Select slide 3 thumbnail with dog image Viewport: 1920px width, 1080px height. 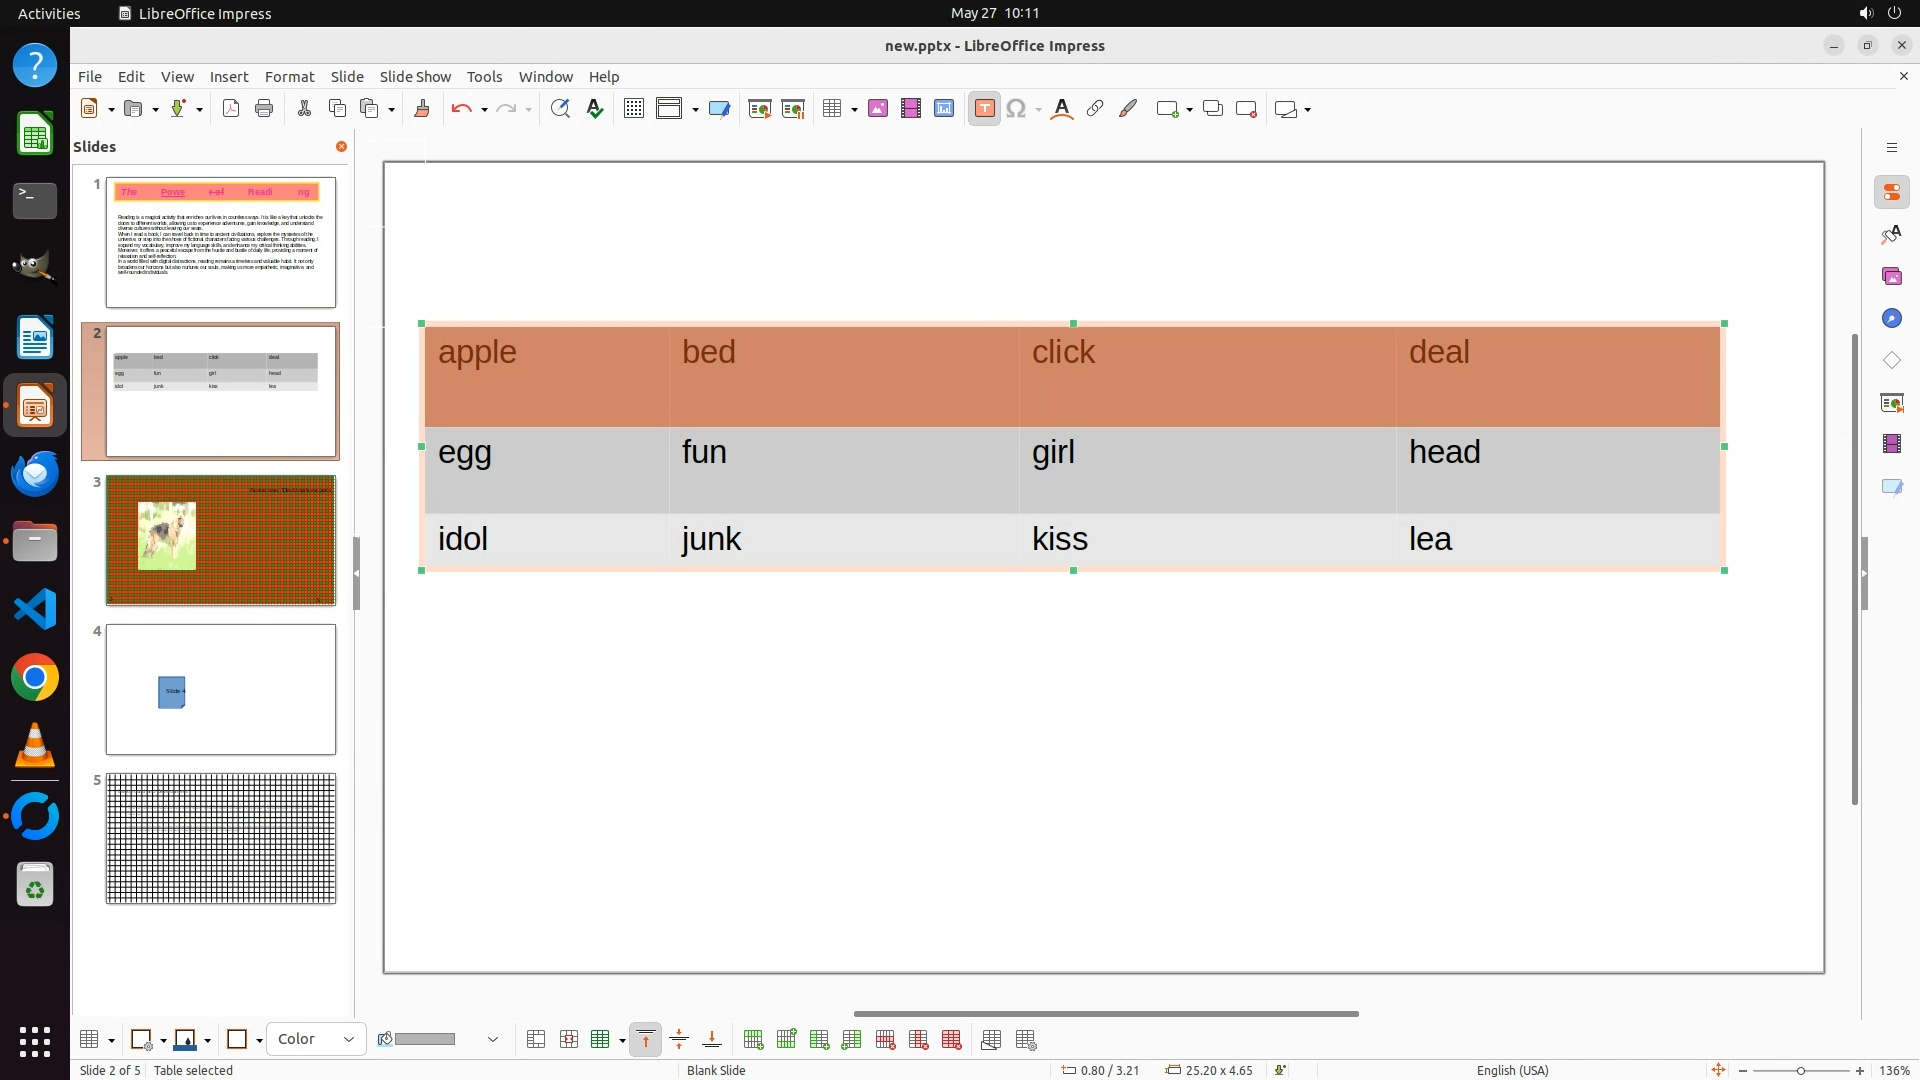coord(221,540)
